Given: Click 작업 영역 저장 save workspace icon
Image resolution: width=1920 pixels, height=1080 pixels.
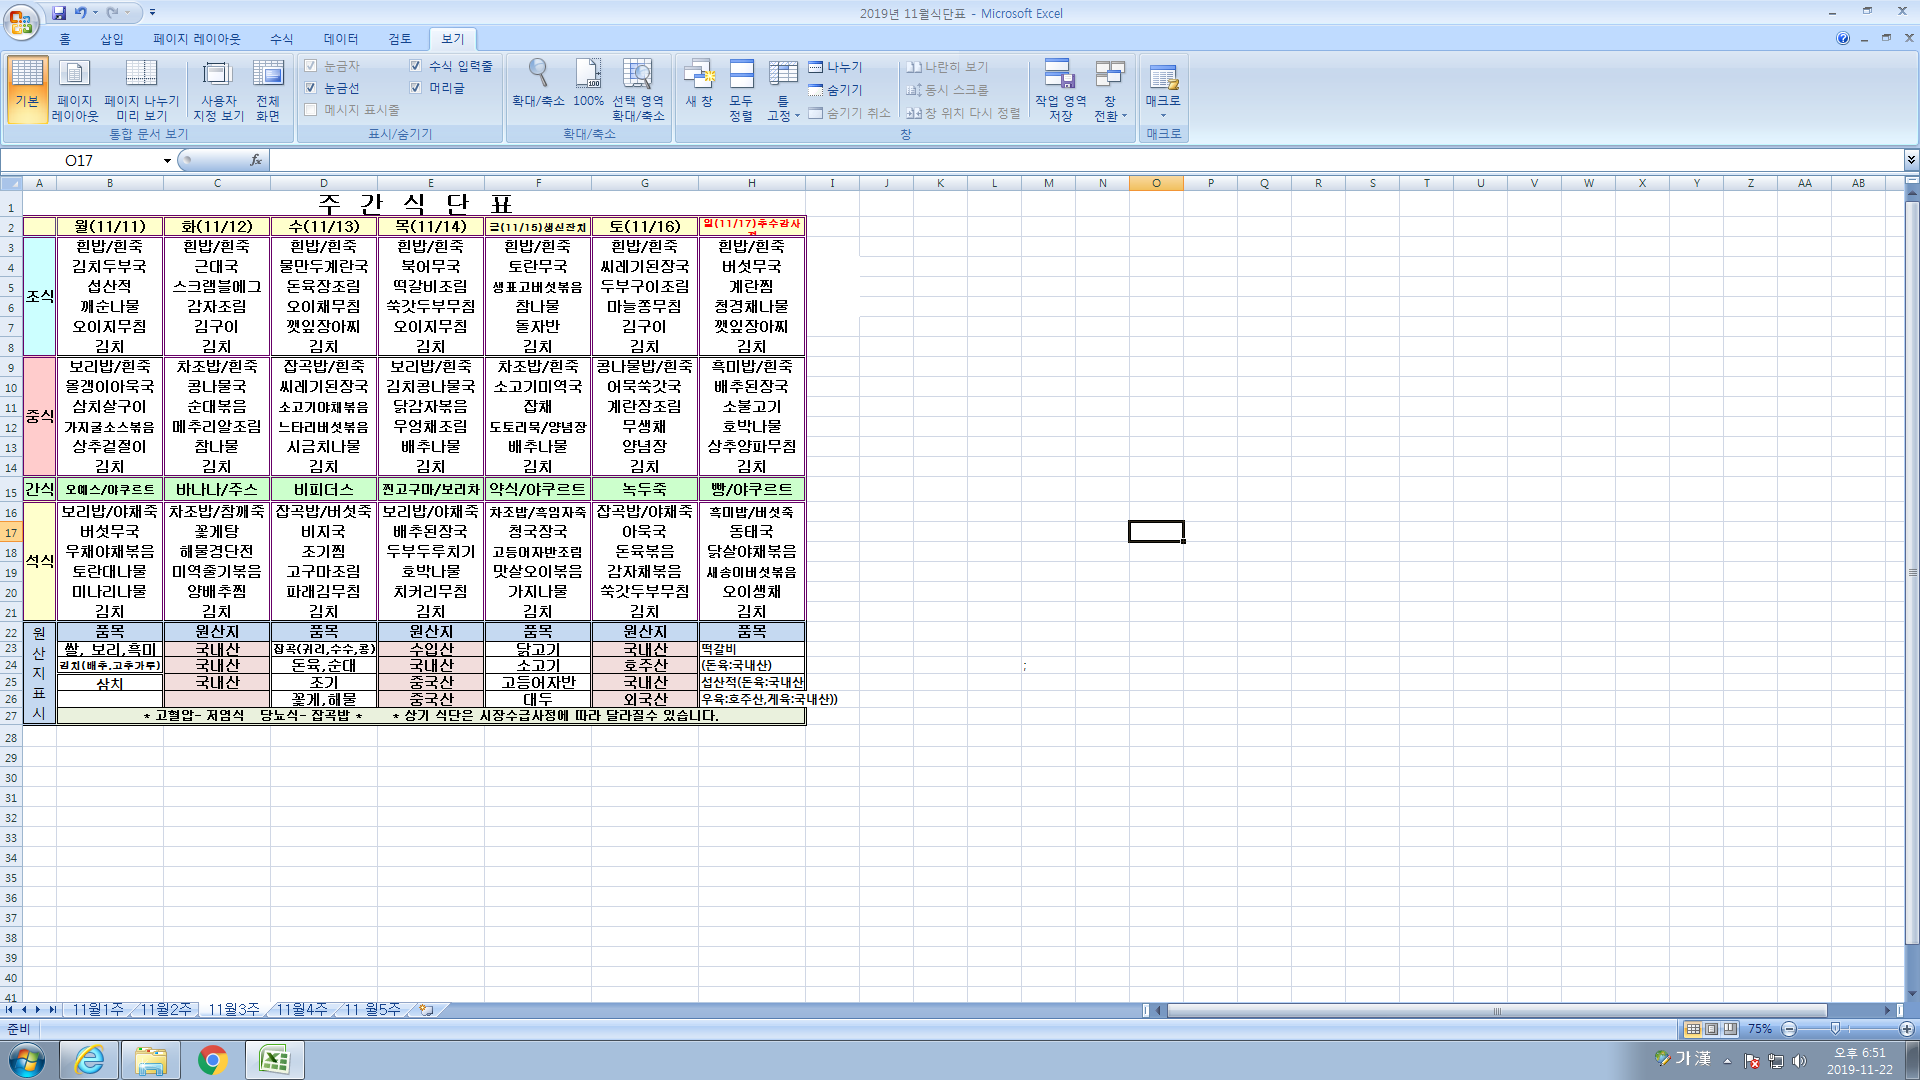Looking at the screenshot, I should coord(1060,75).
